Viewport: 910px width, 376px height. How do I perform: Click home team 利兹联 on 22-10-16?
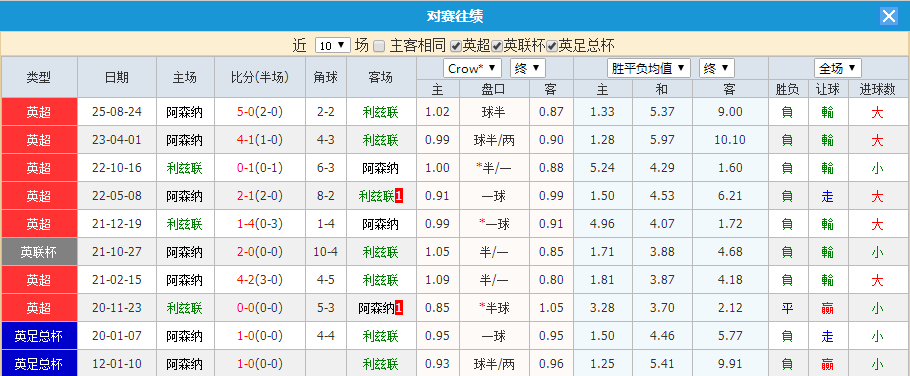pyautogui.click(x=185, y=168)
